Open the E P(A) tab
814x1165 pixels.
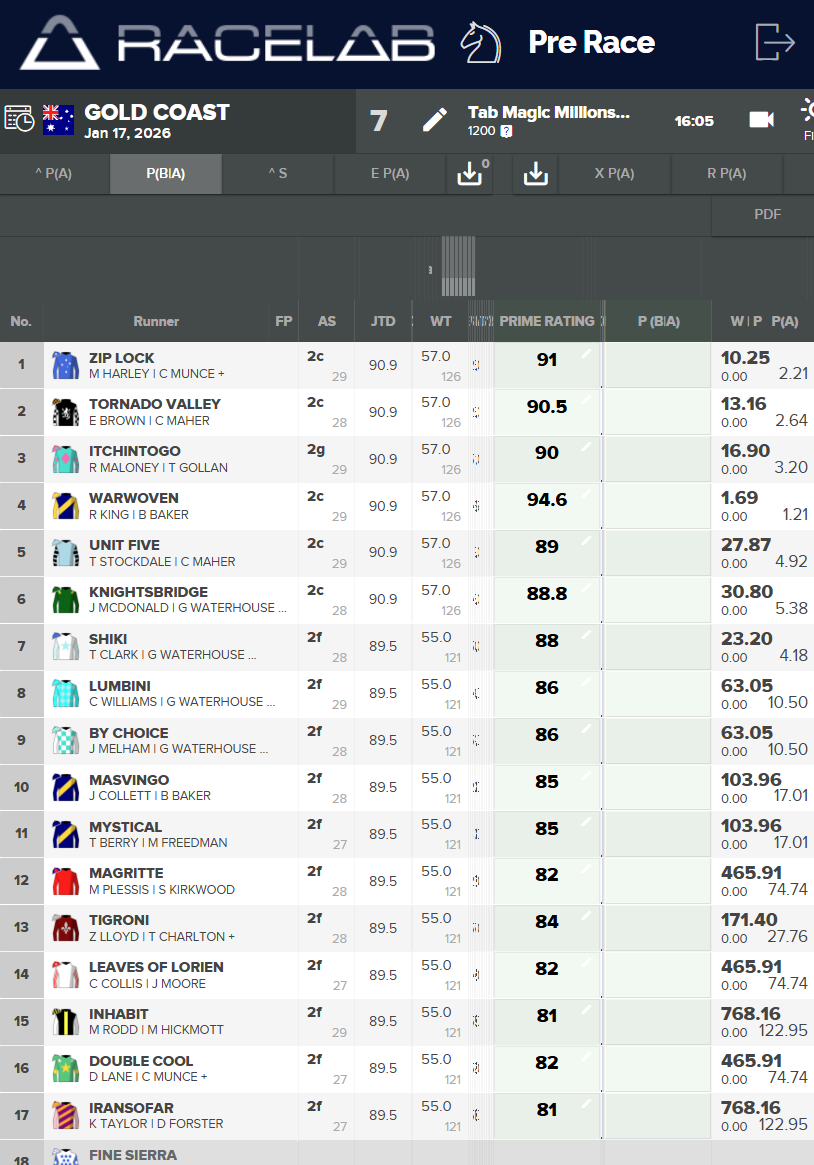390,174
